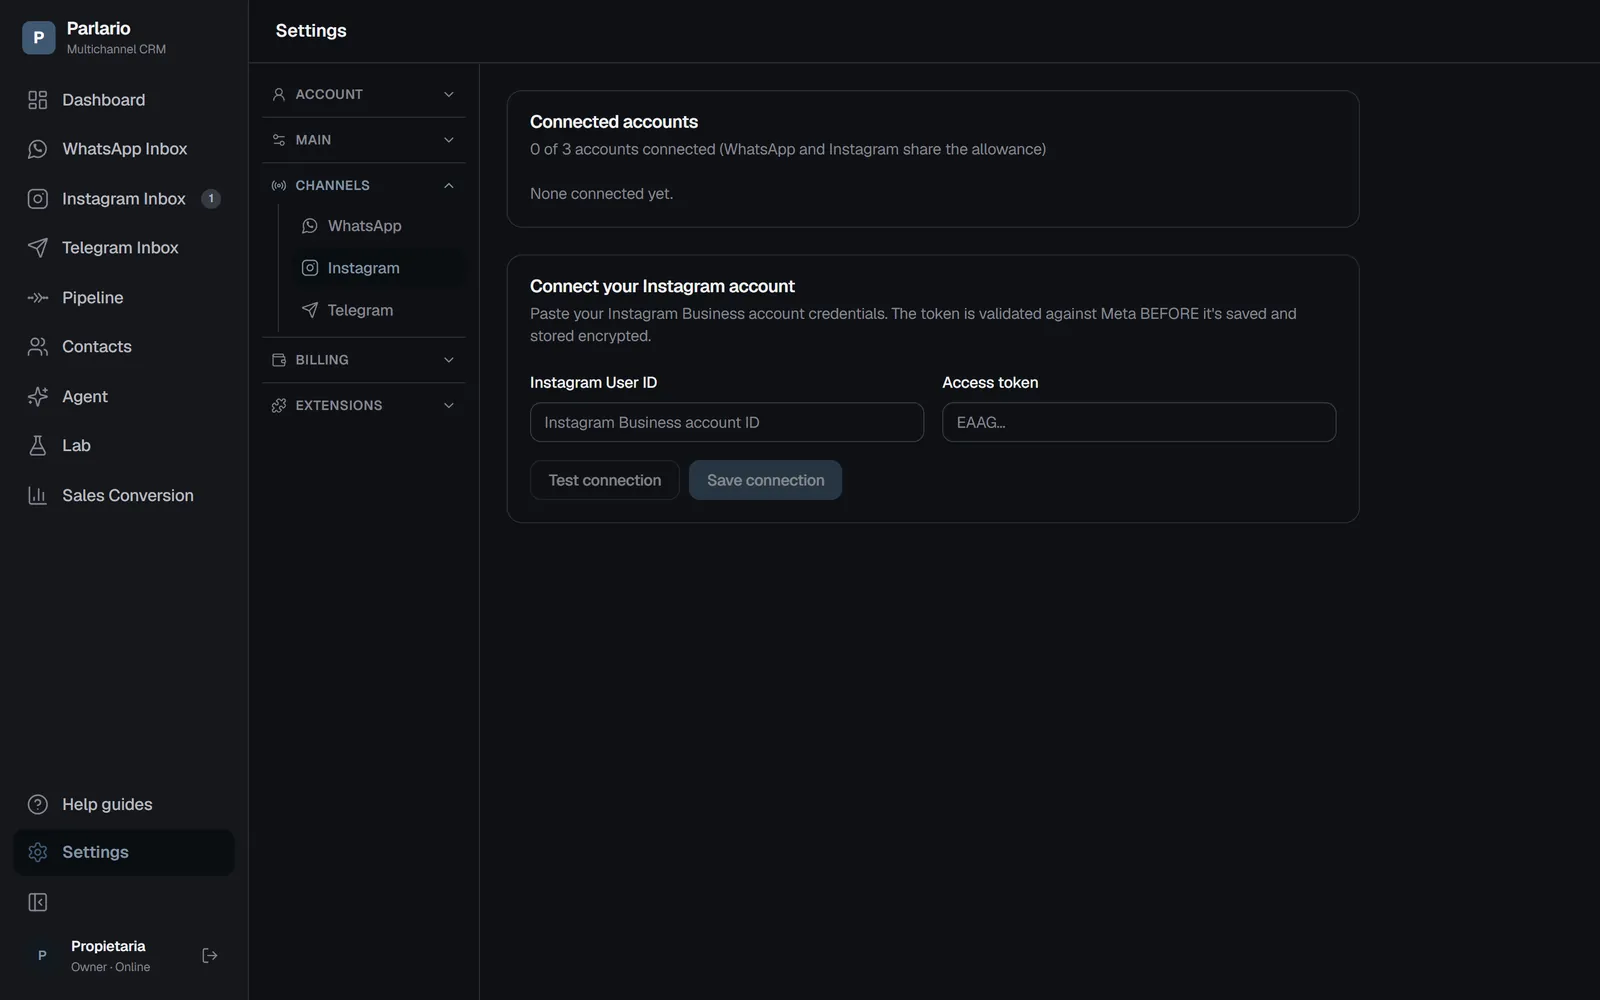The height and width of the screenshot is (1000, 1600).
Task: Expand the Extensions settings section
Action: (364, 405)
